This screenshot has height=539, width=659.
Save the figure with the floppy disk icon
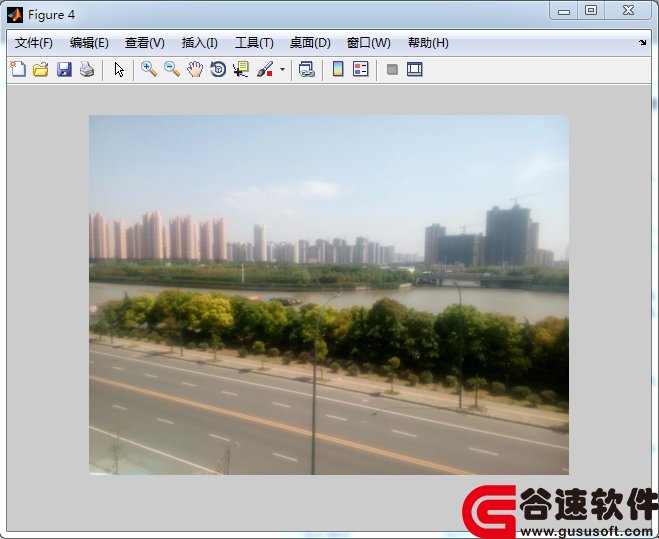tap(64, 69)
